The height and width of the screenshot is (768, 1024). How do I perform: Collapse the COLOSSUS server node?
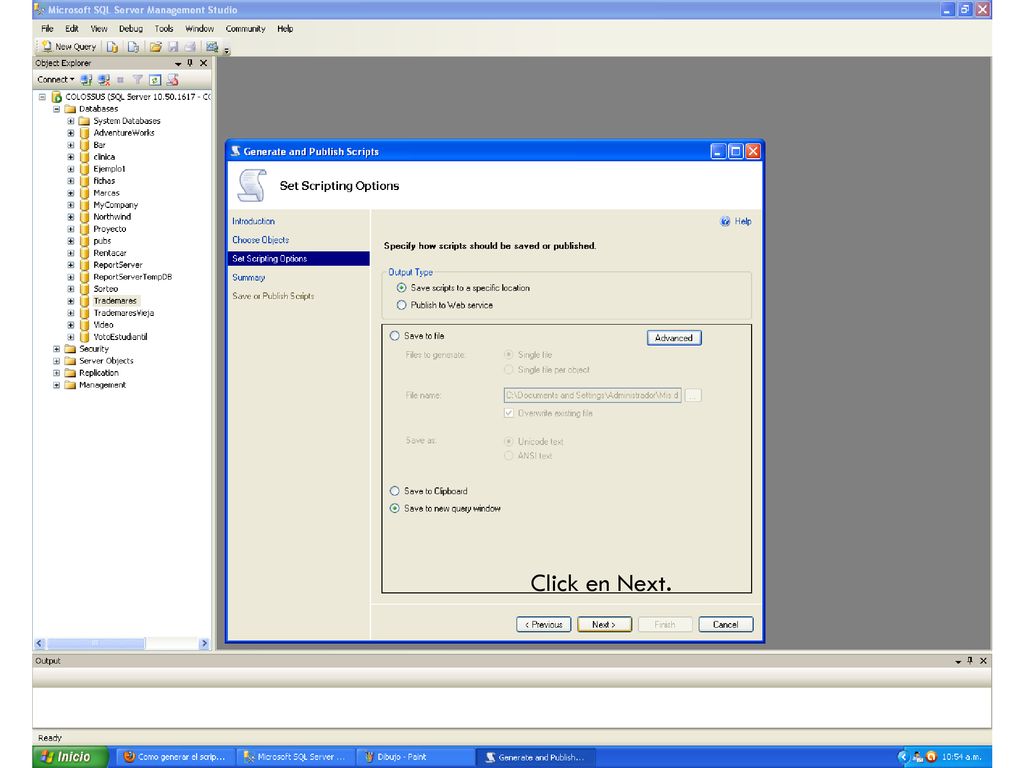(42, 97)
